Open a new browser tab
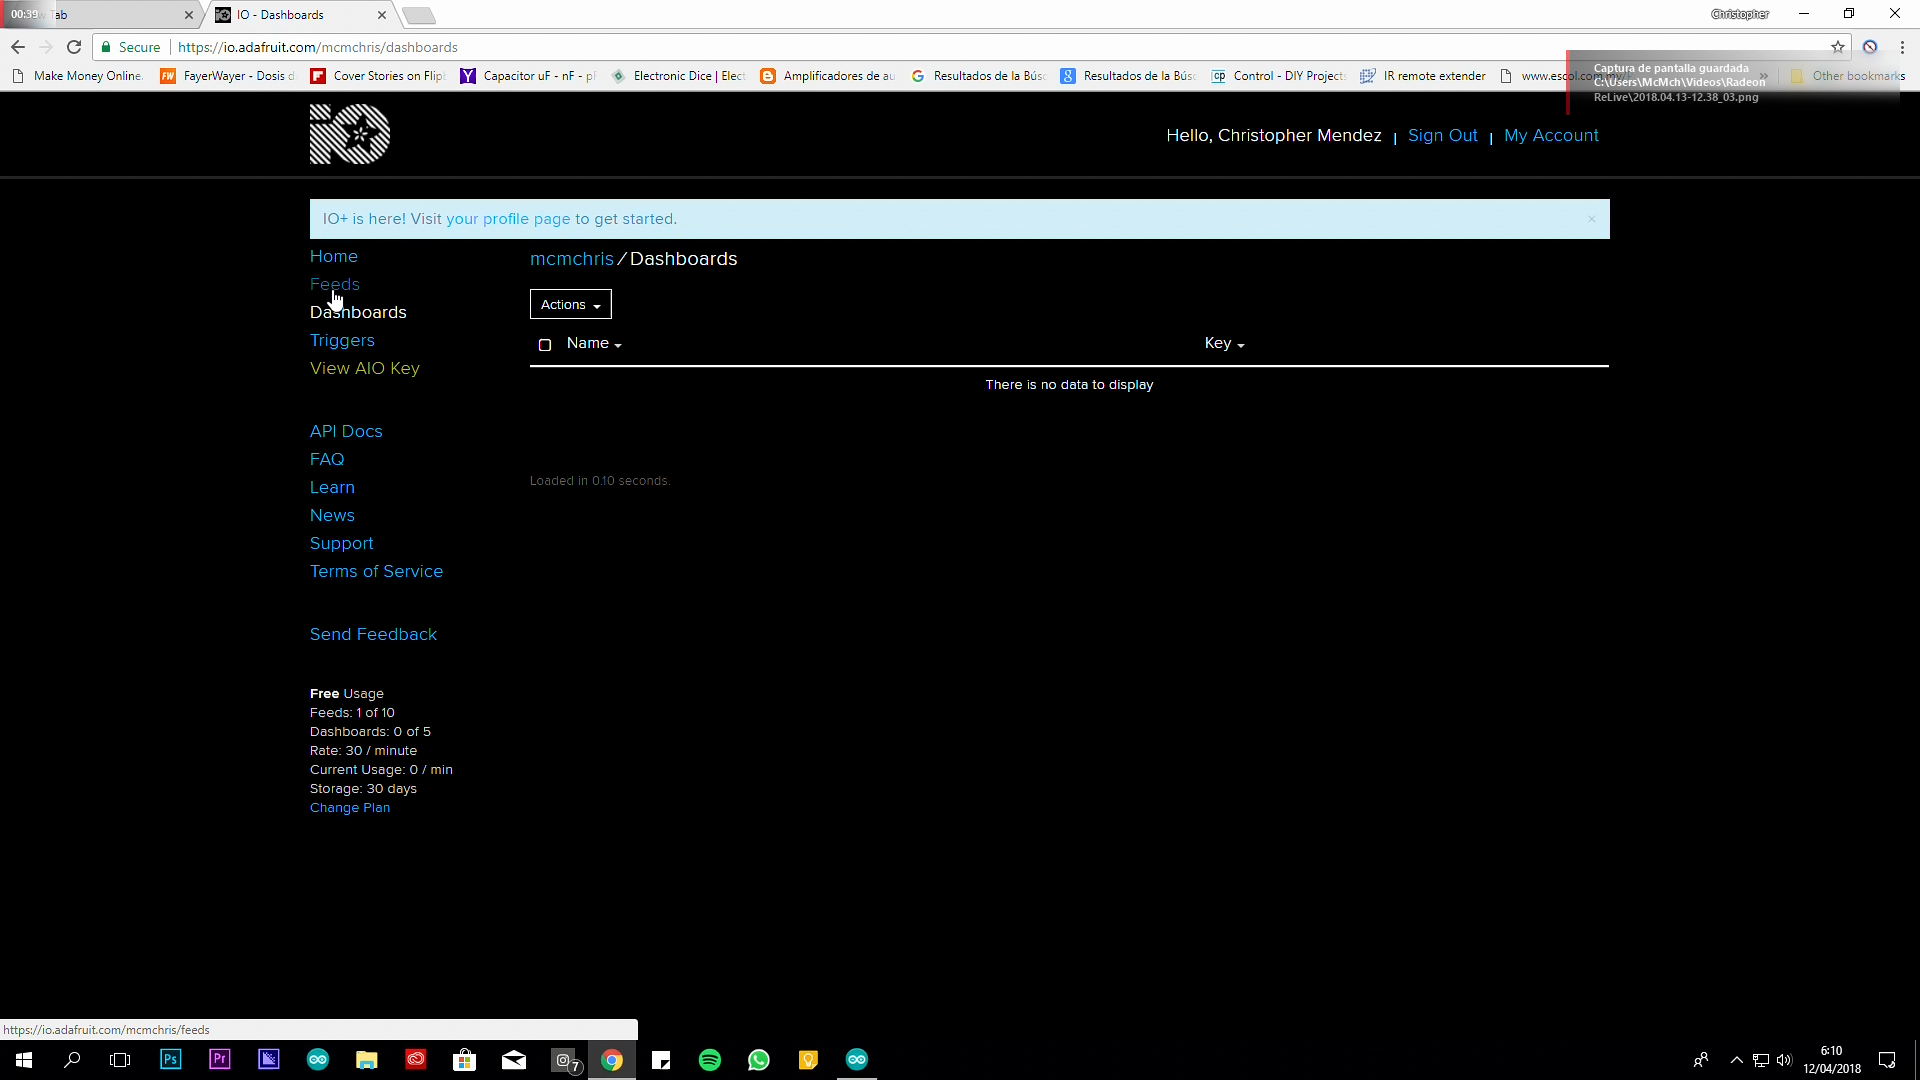 pyautogui.click(x=419, y=15)
